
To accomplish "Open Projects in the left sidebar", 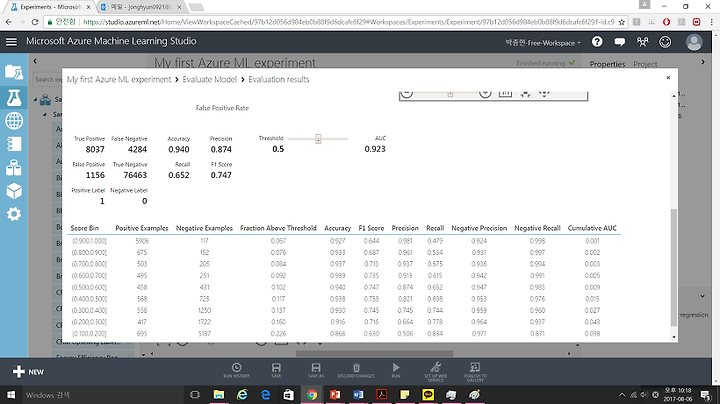I will click(x=14, y=73).
